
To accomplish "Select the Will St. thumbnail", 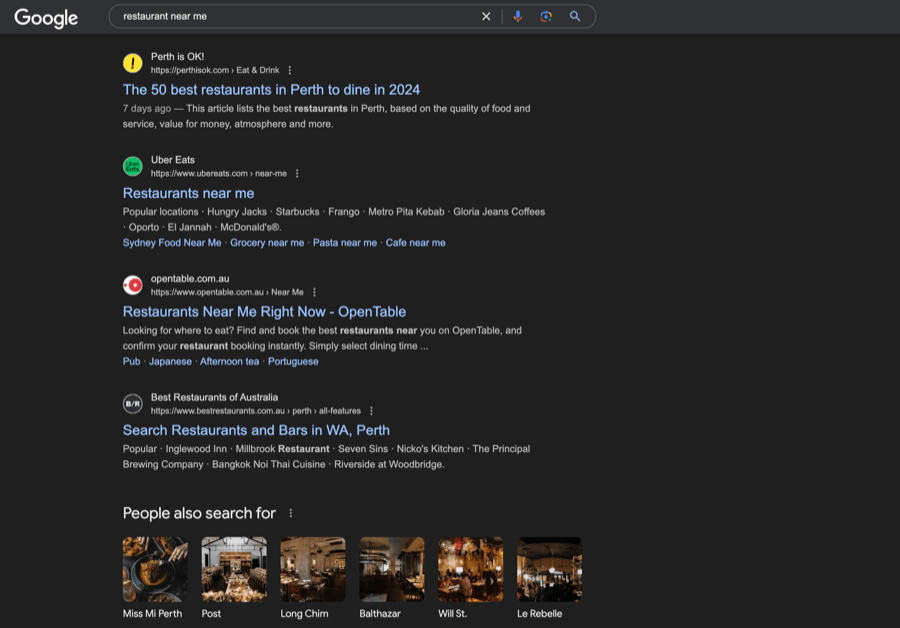I will (471, 569).
